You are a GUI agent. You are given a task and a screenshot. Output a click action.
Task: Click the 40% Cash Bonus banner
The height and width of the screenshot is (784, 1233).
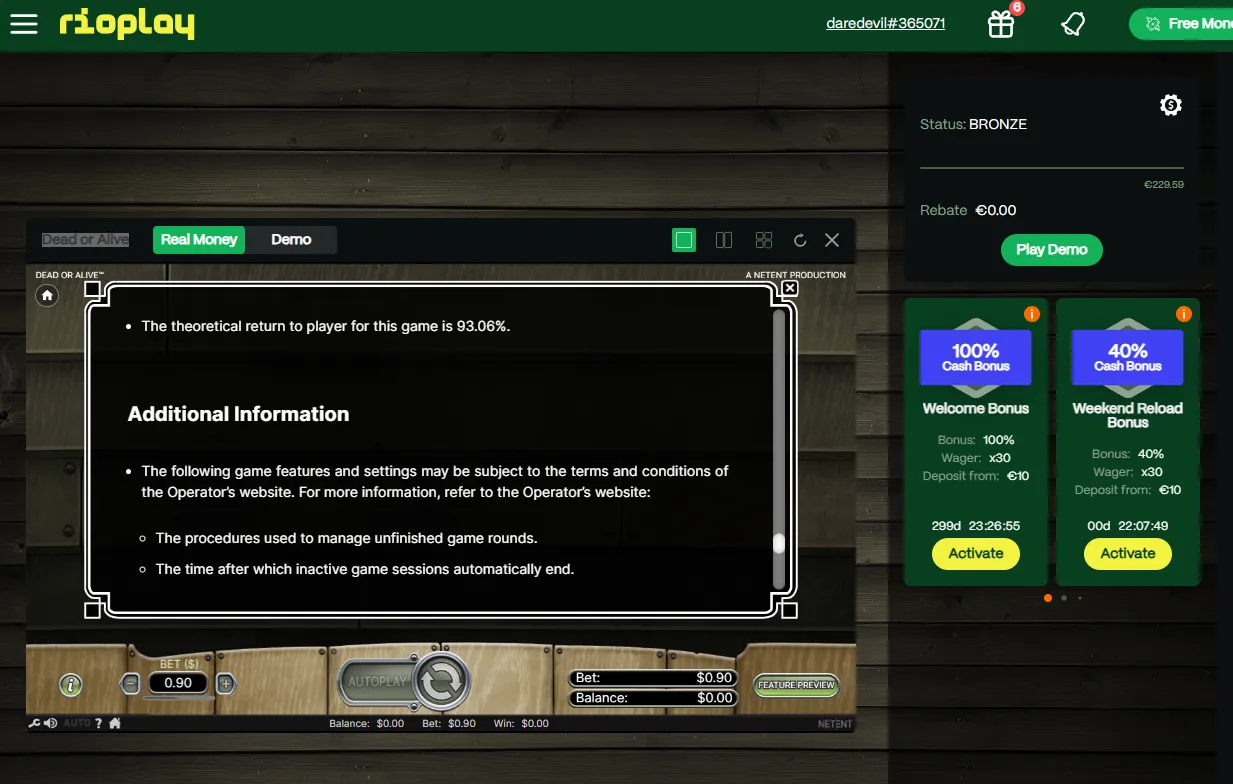click(1128, 357)
